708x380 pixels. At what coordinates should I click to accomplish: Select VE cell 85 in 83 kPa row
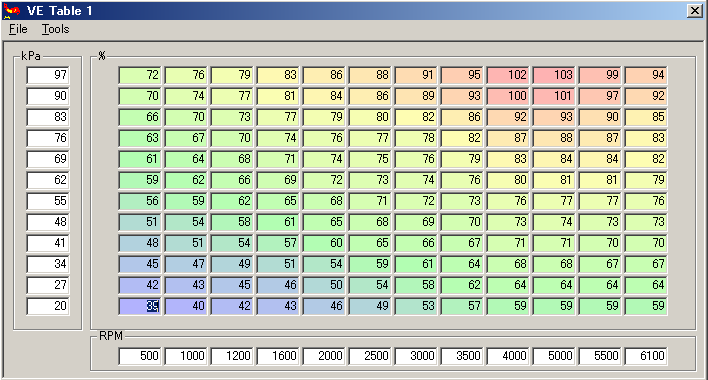(647, 117)
